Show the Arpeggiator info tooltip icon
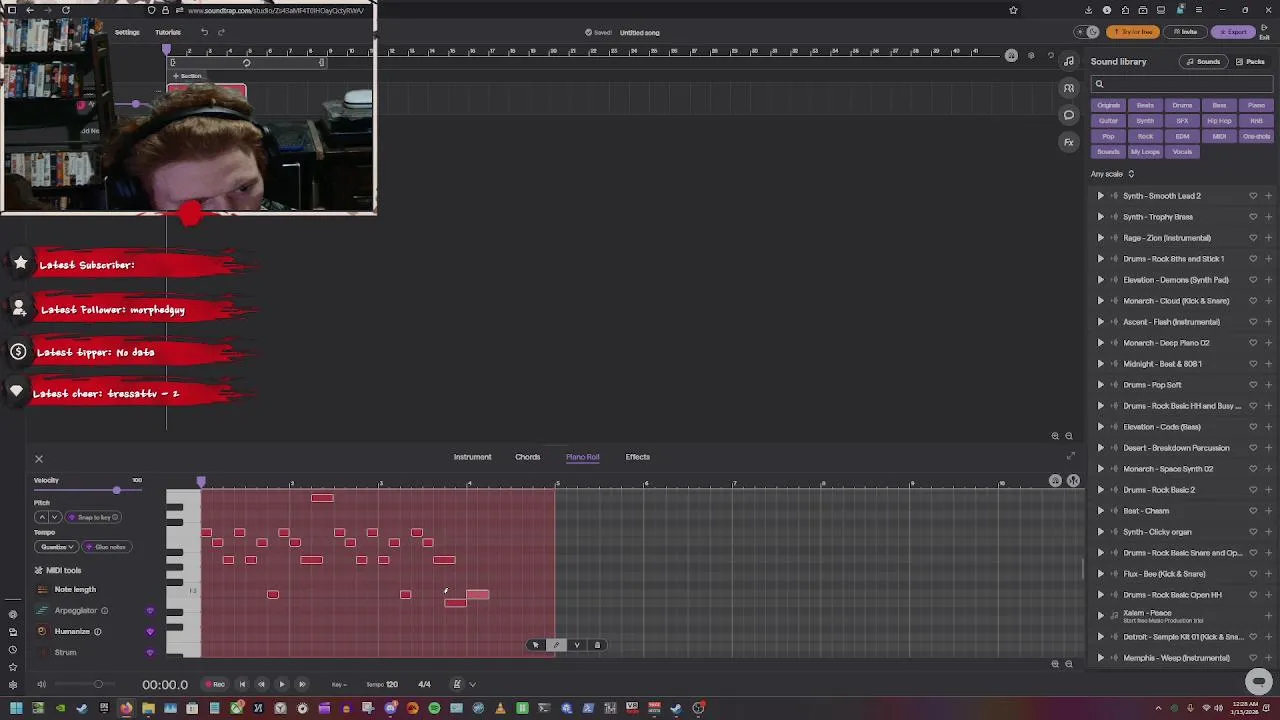This screenshot has width=1280, height=720. tap(105, 611)
